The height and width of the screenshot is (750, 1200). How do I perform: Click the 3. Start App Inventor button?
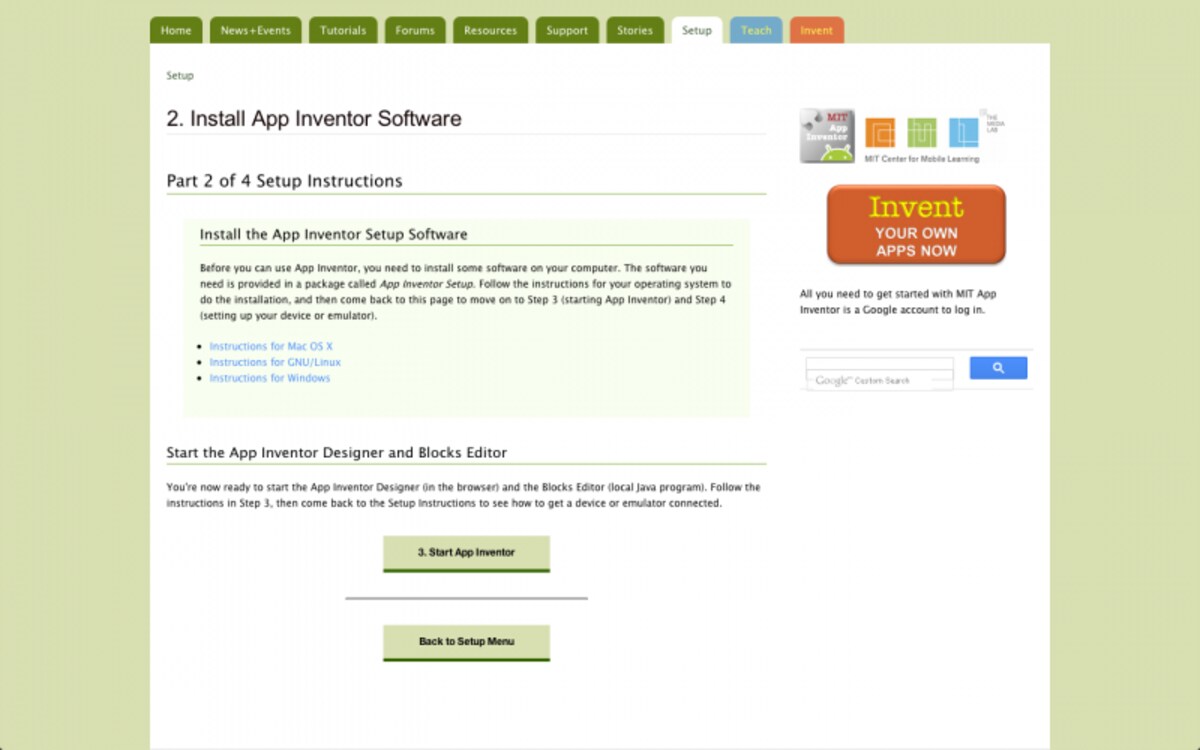pos(466,553)
